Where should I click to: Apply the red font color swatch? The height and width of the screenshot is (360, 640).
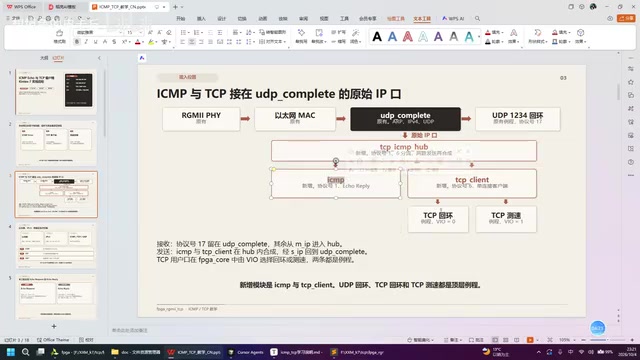coord(138,42)
